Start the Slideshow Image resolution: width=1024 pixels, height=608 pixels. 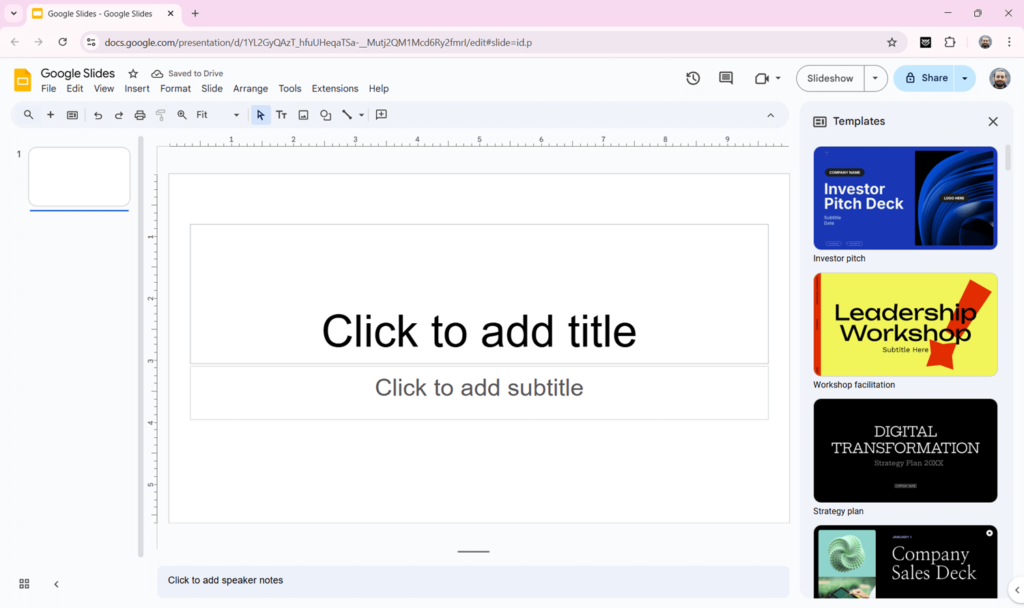point(829,77)
